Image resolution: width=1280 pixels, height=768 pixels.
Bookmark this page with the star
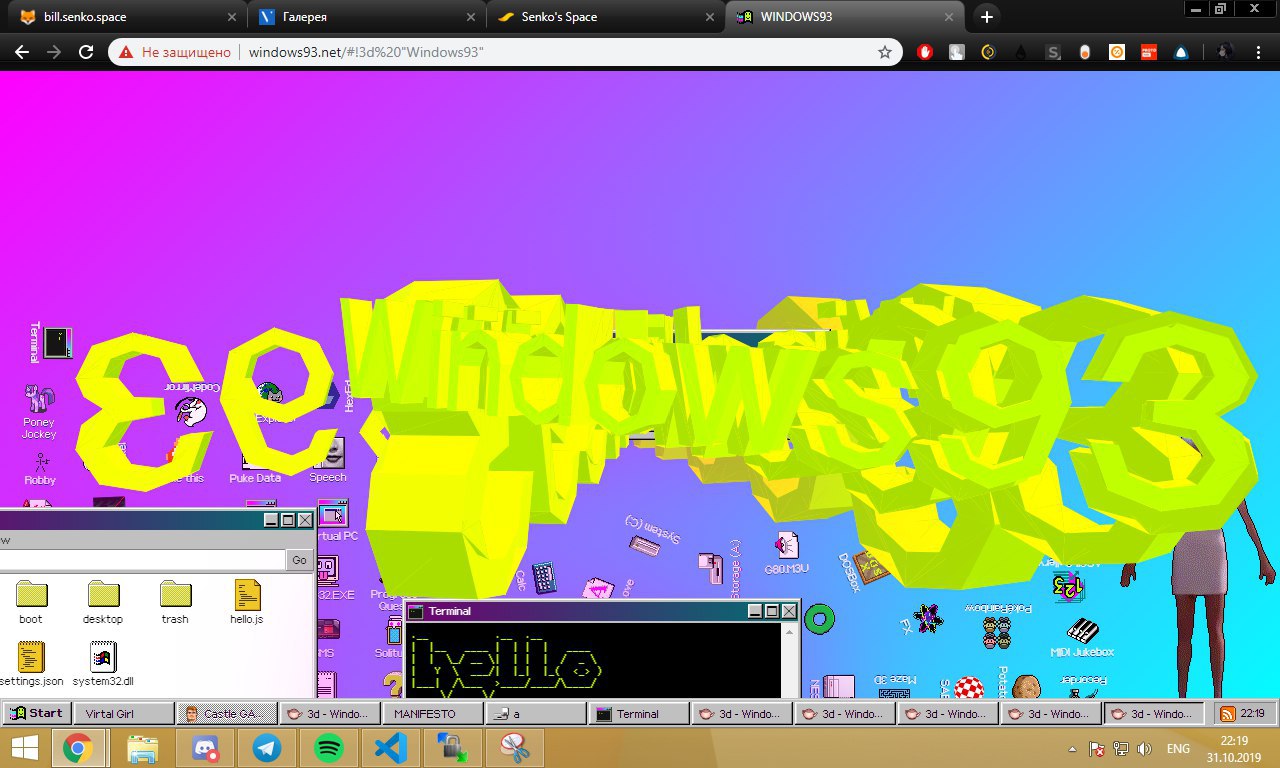884,52
